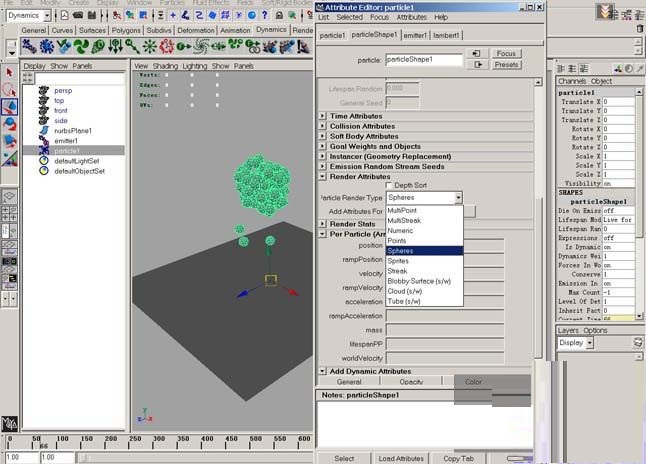Collapse the Render Attributes section
646x464 pixels.
coord(323,176)
